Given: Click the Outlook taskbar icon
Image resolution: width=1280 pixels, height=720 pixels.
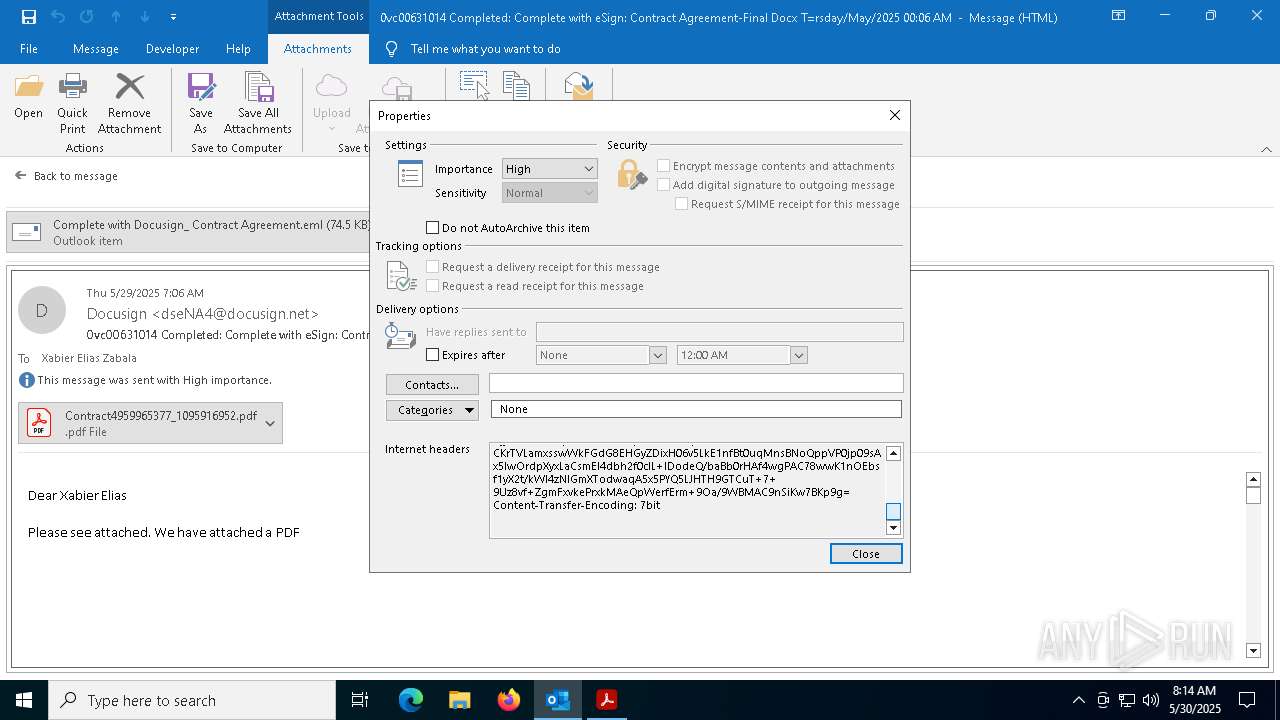Looking at the screenshot, I should click(x=557, y=700).
